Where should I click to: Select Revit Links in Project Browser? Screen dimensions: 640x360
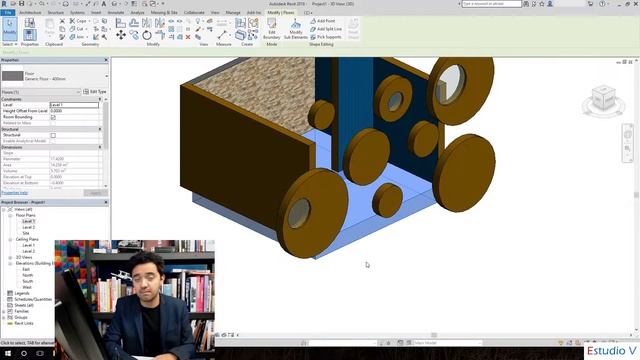(x=24, y=323)
